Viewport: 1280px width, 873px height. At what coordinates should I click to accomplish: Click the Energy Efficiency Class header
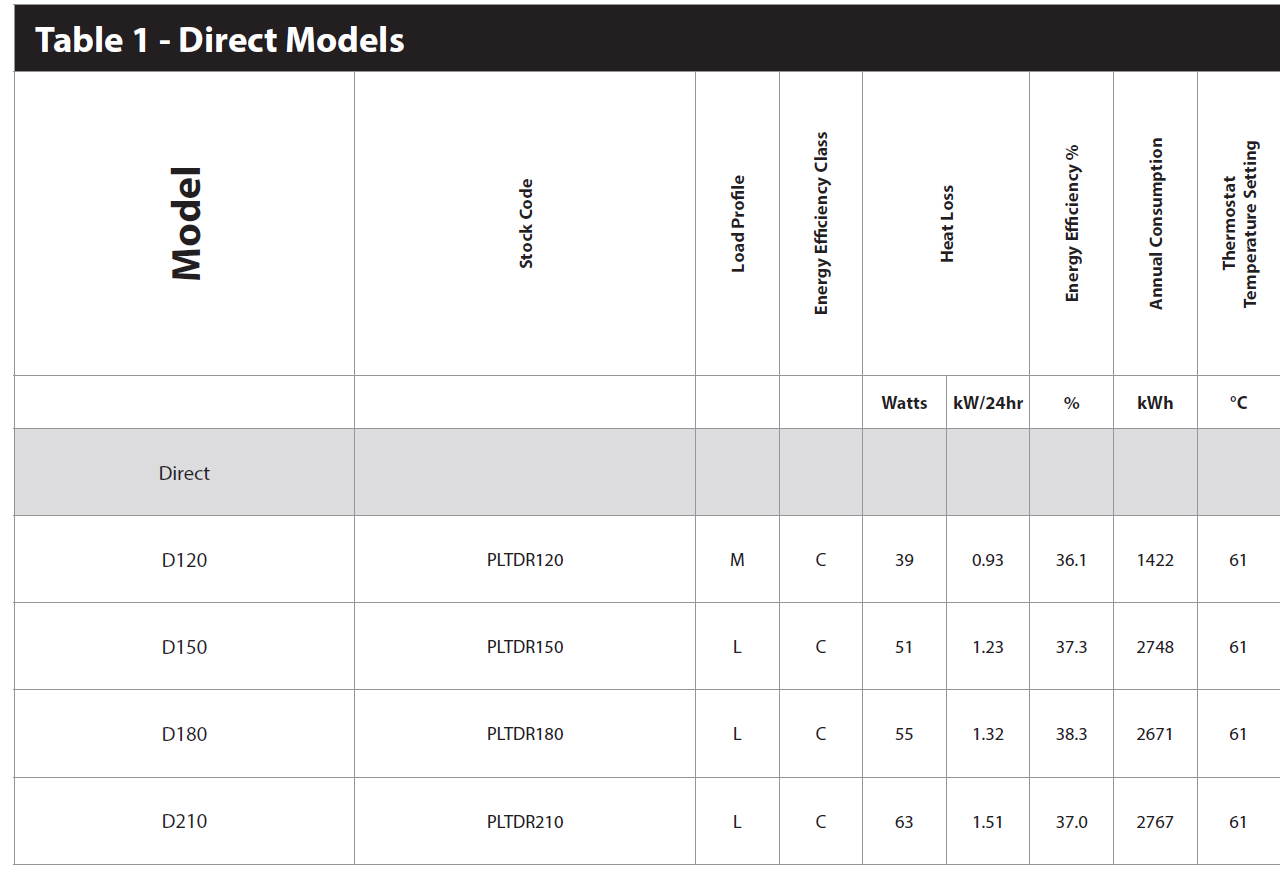[x=821, y=224]
